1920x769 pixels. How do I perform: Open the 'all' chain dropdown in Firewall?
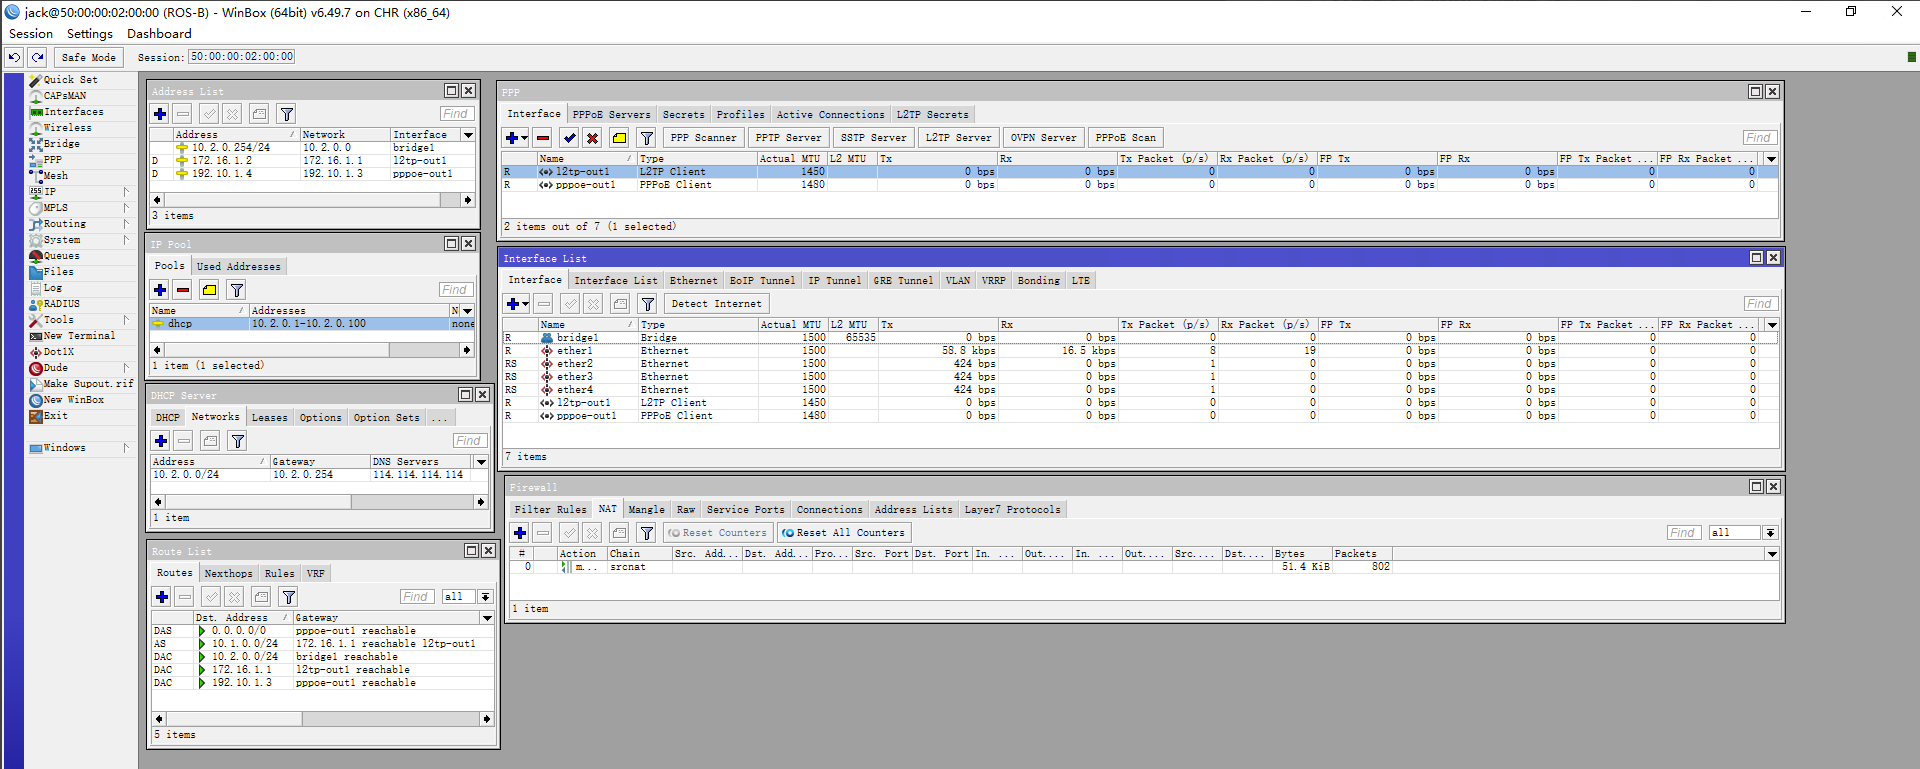[1770, 533]
